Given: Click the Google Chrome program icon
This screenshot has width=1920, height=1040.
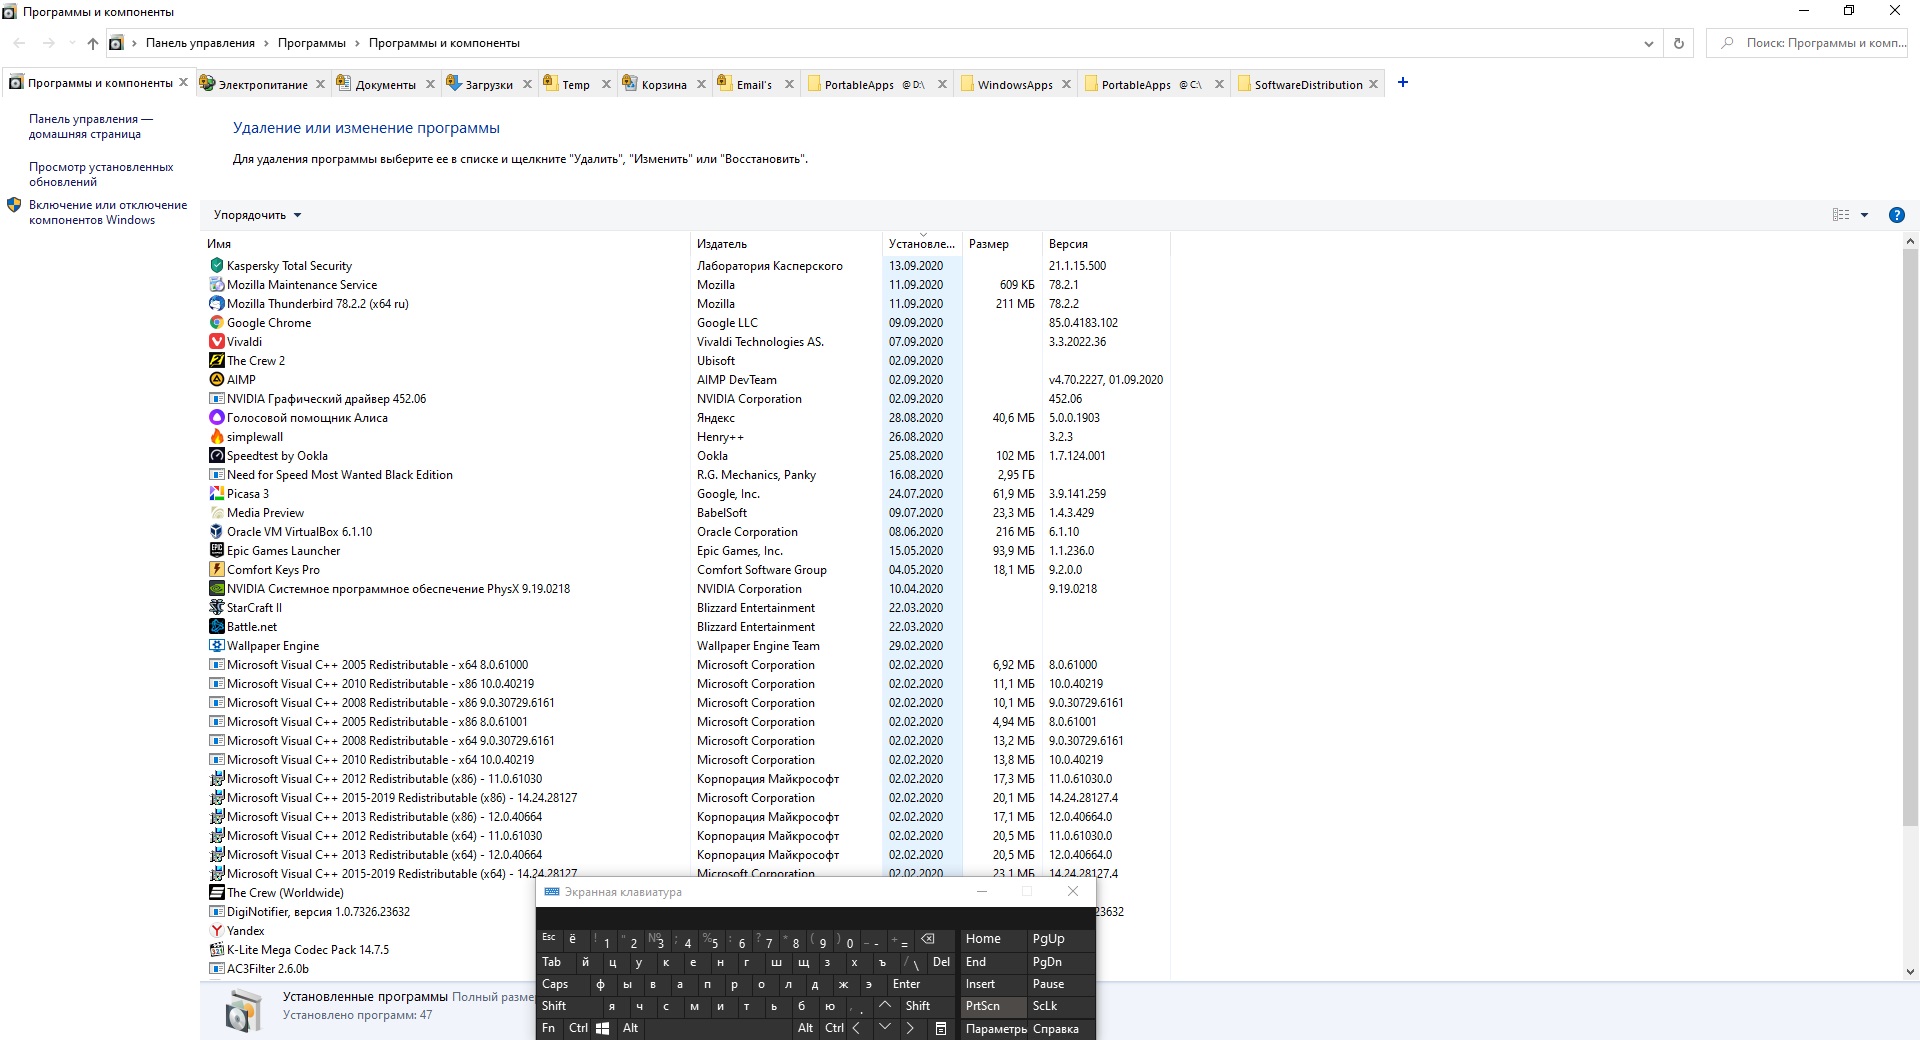Looking at the screenshot, I should 216,323.
